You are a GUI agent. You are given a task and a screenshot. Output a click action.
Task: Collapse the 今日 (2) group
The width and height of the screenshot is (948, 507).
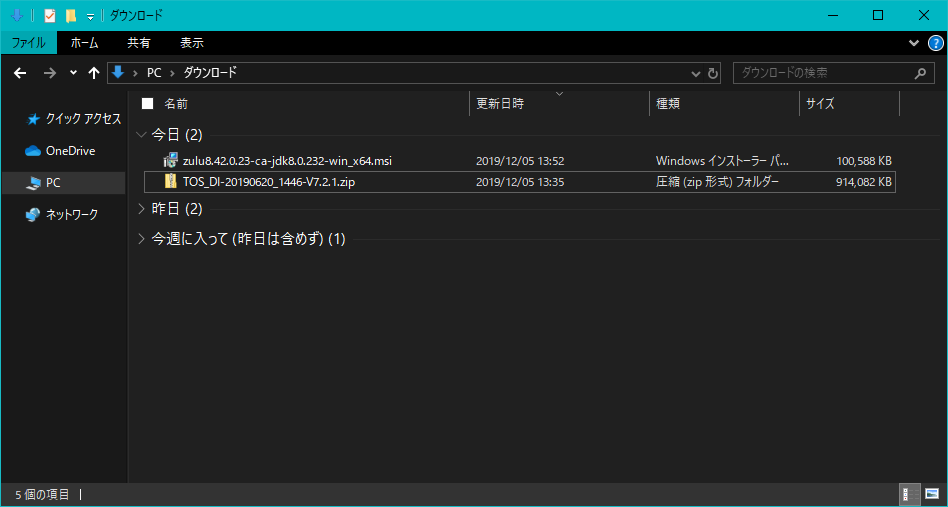click(x=142, y=134)
